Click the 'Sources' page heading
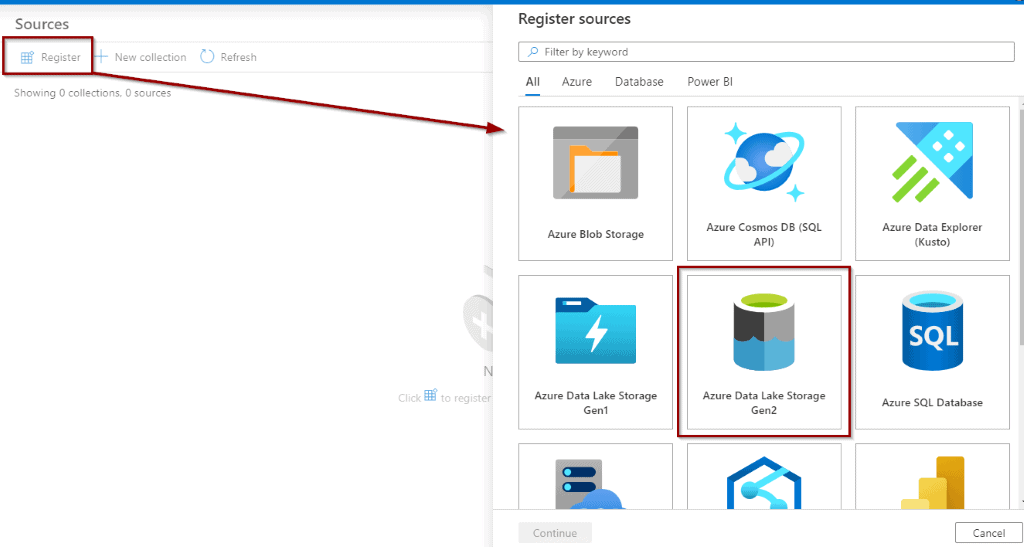Screen dimensions: 1024x547 (x=42, y=25)
